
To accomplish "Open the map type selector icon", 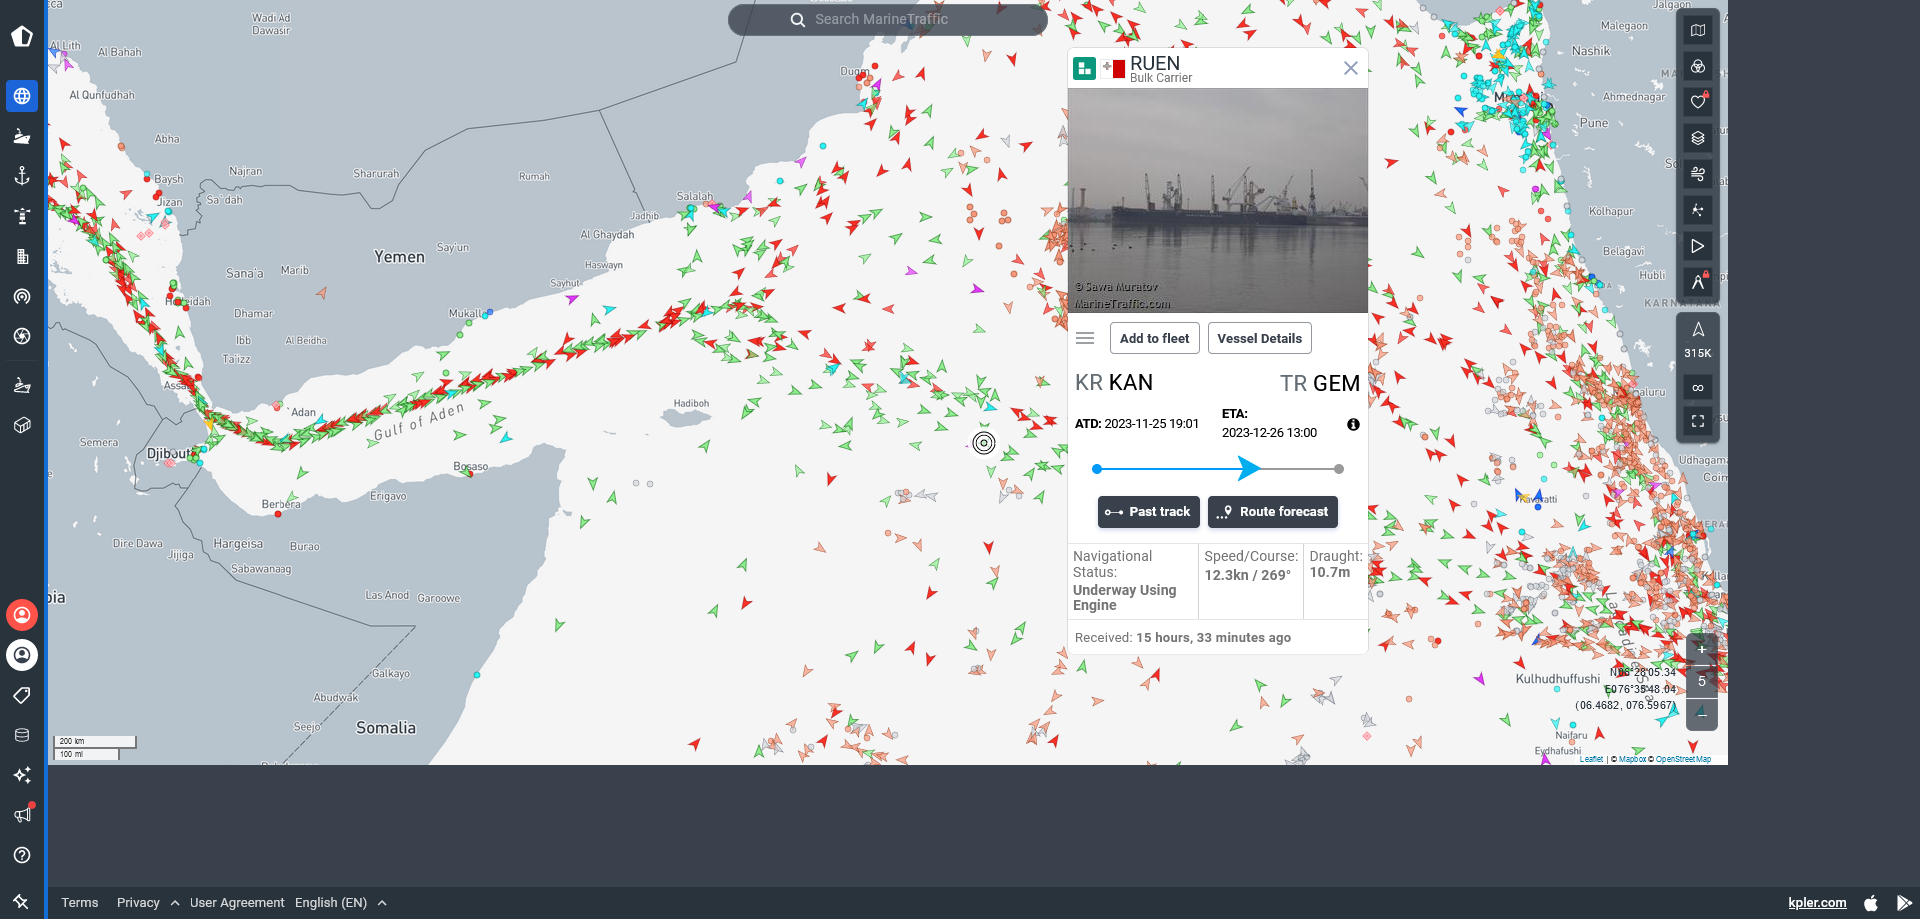I will click(1698, 30).
